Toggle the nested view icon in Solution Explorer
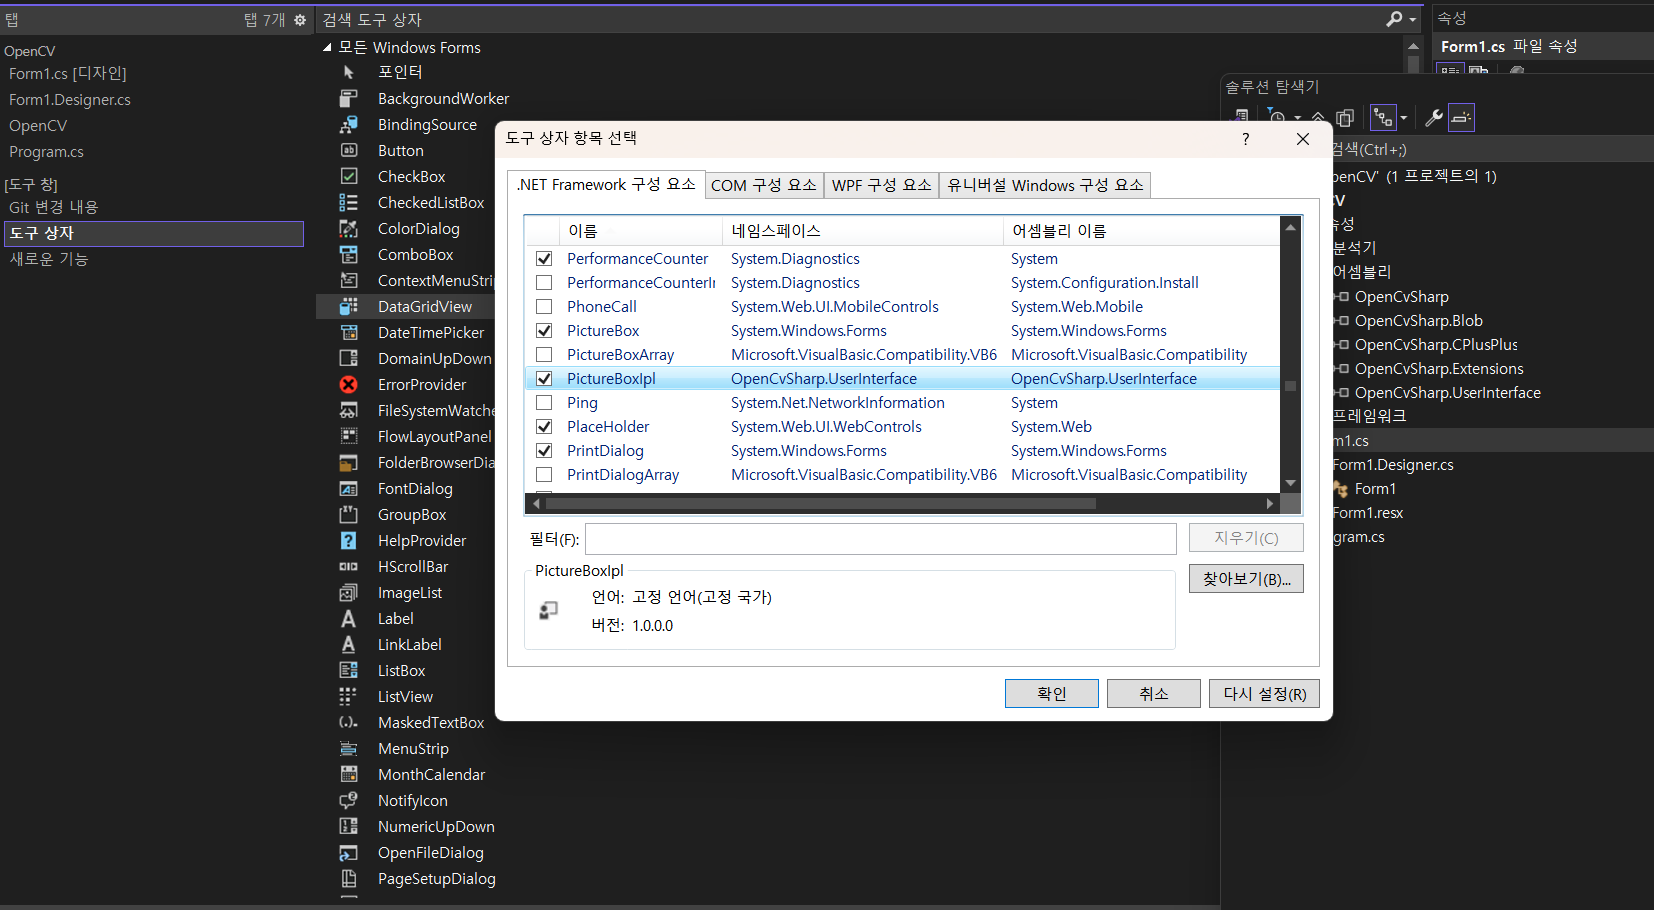 click(x=1383, y=118)
